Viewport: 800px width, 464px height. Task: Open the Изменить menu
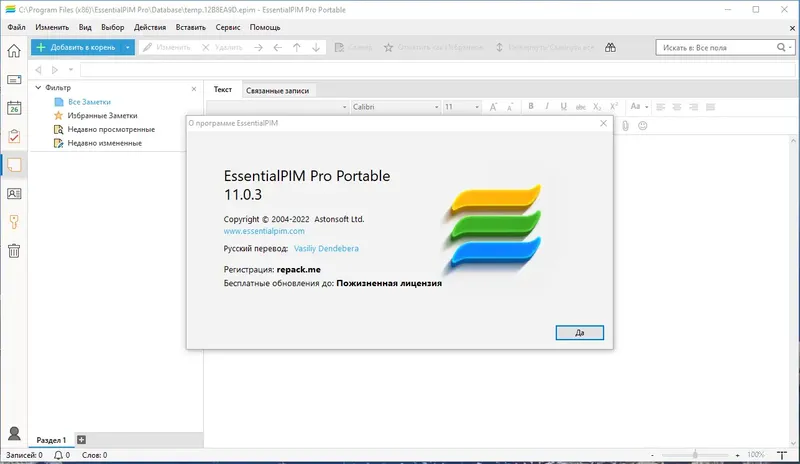(52, 28)
